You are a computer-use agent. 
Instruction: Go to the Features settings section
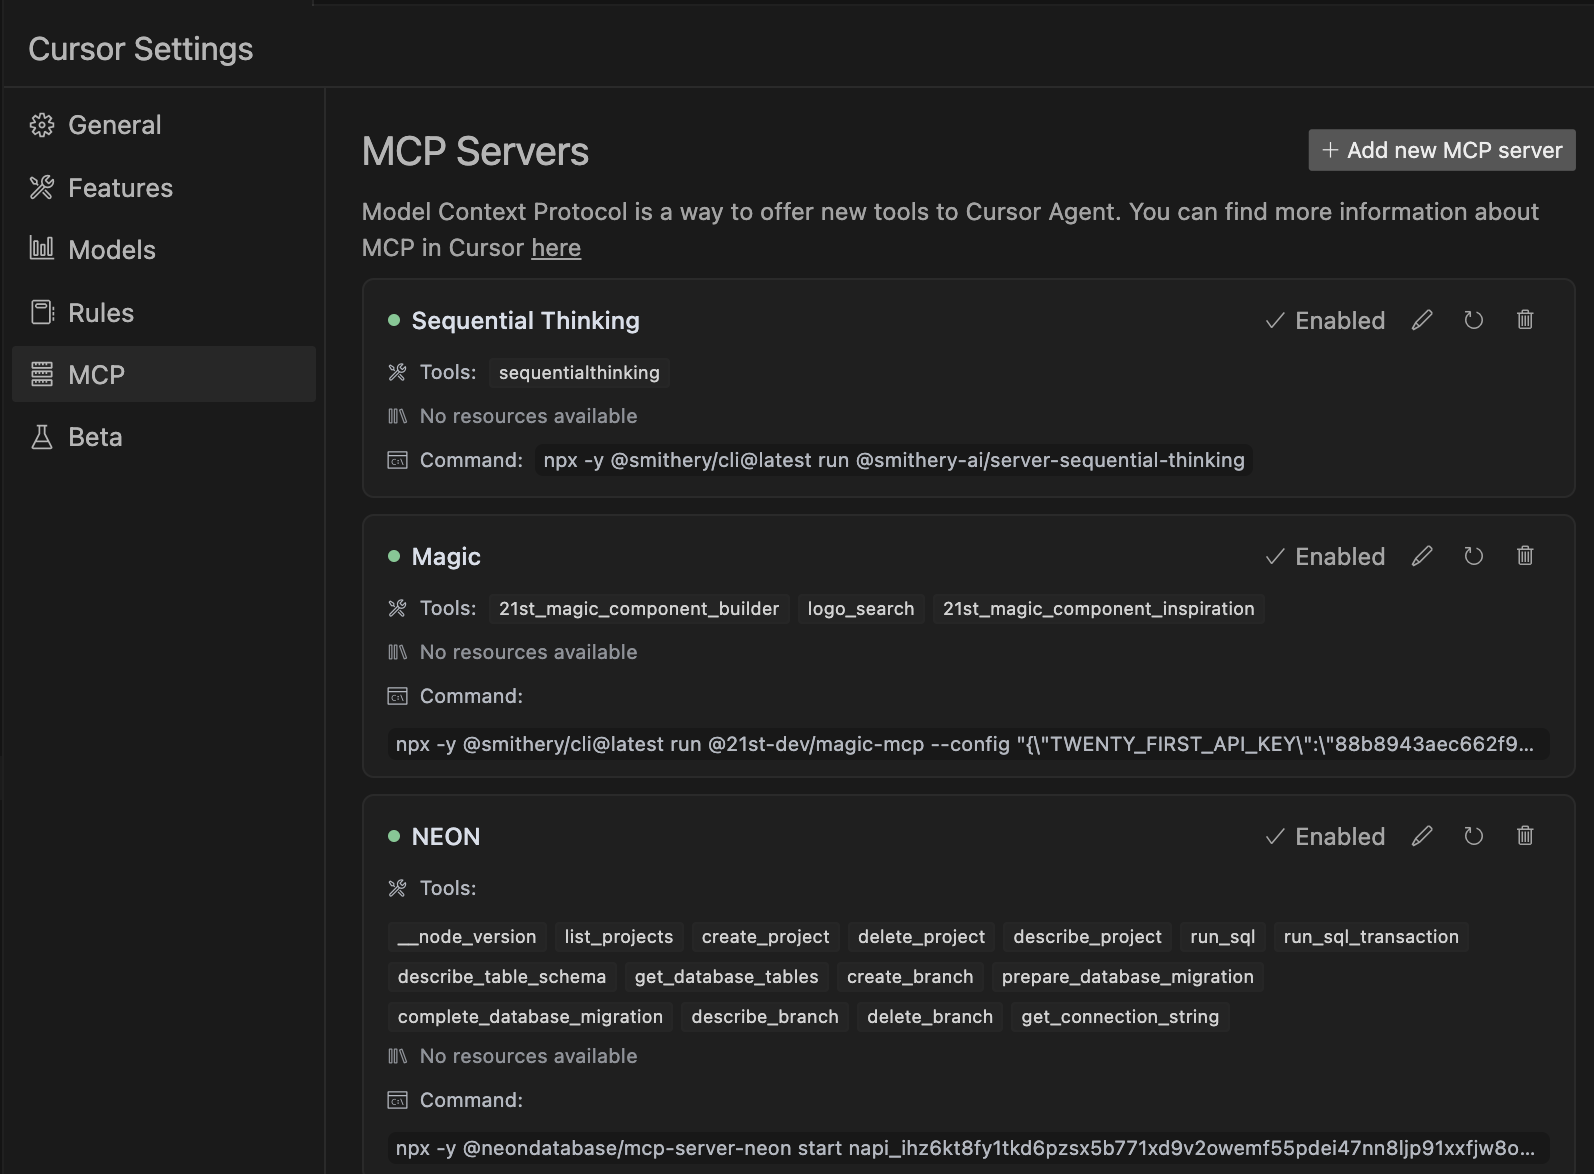120,188
